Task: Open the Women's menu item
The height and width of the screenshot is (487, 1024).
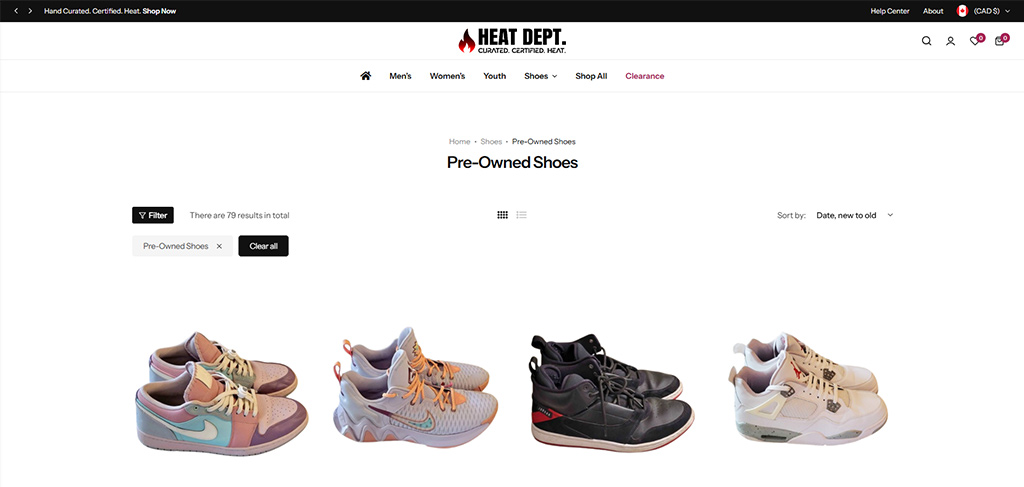Action: click(x=447, y=76)
